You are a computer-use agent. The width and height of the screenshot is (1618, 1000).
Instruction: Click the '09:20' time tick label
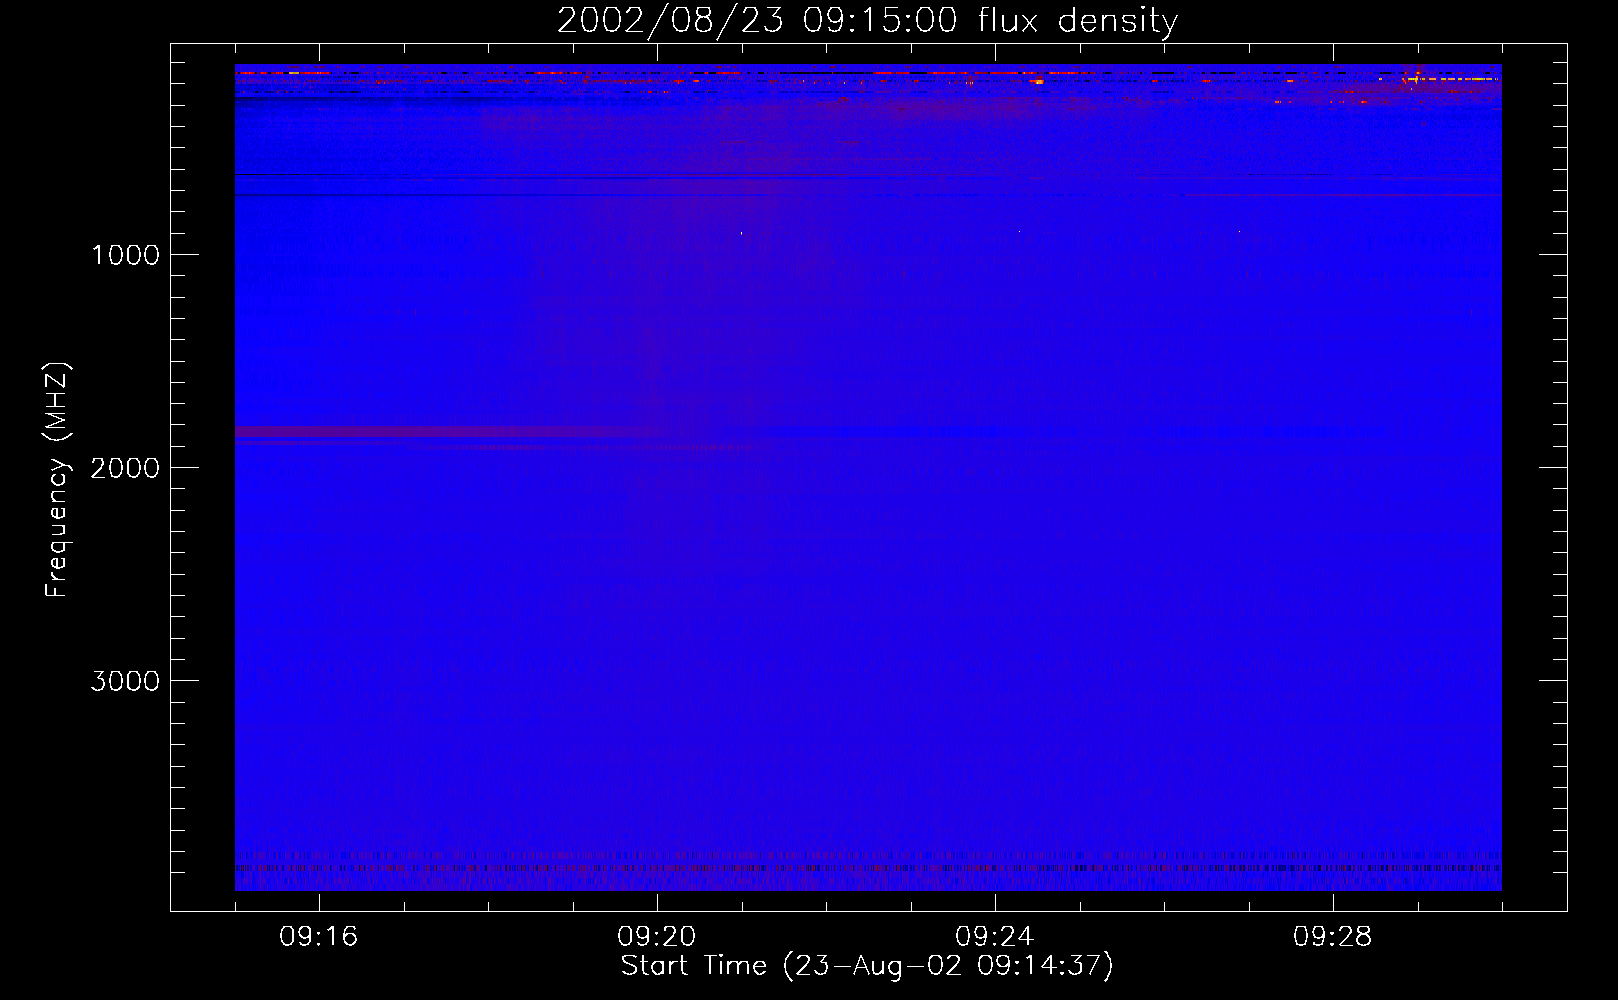point(656,937)
